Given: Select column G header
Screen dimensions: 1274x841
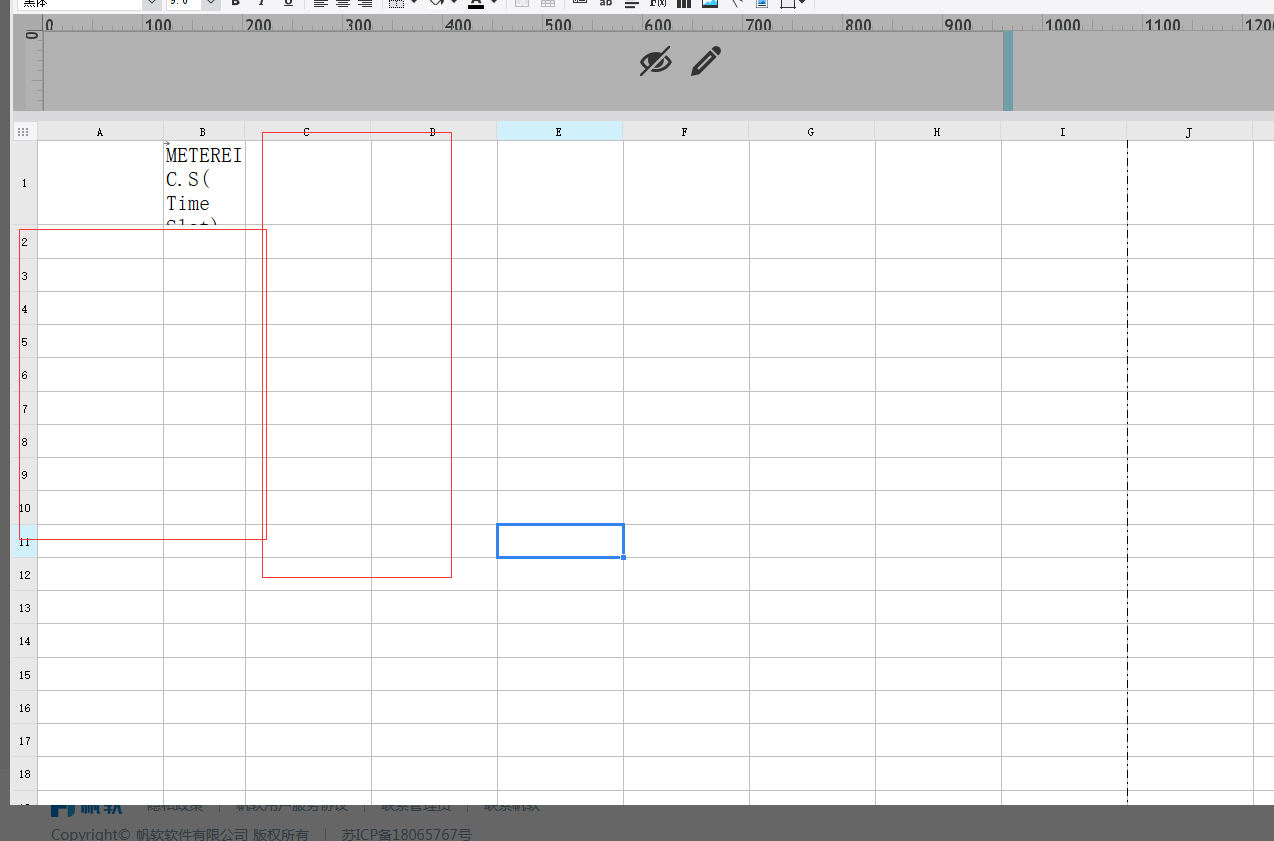Looking at the screenshot, I should point(811,132).
